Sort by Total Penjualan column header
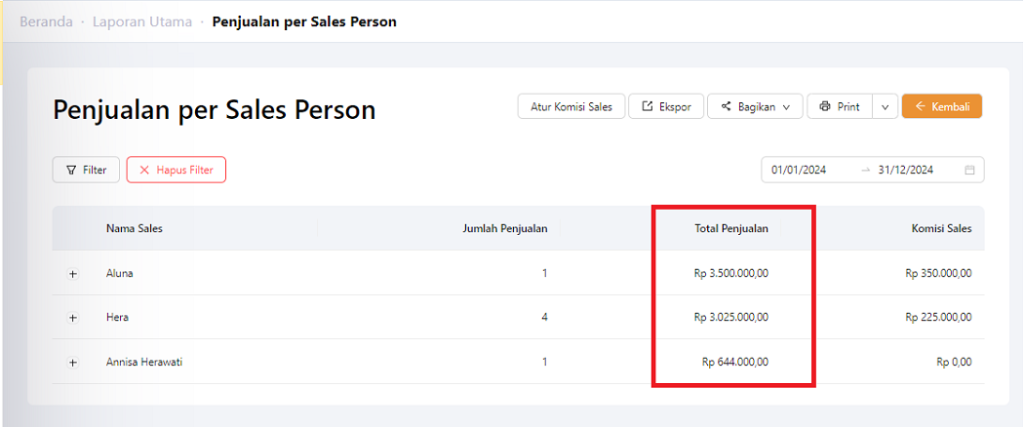Viewport: 1024px width, 427px height. pyautogui.click(x=731, y=229)
